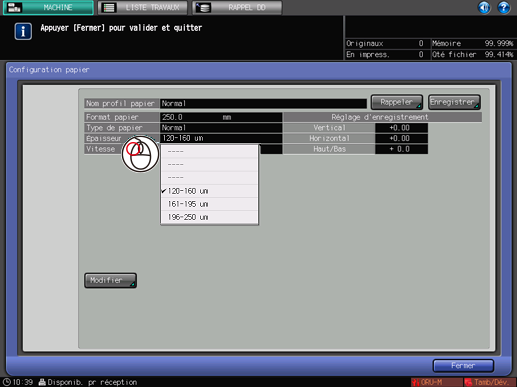
Task: Click the Disponib. pr réception status text
Action: click(92, 382)
